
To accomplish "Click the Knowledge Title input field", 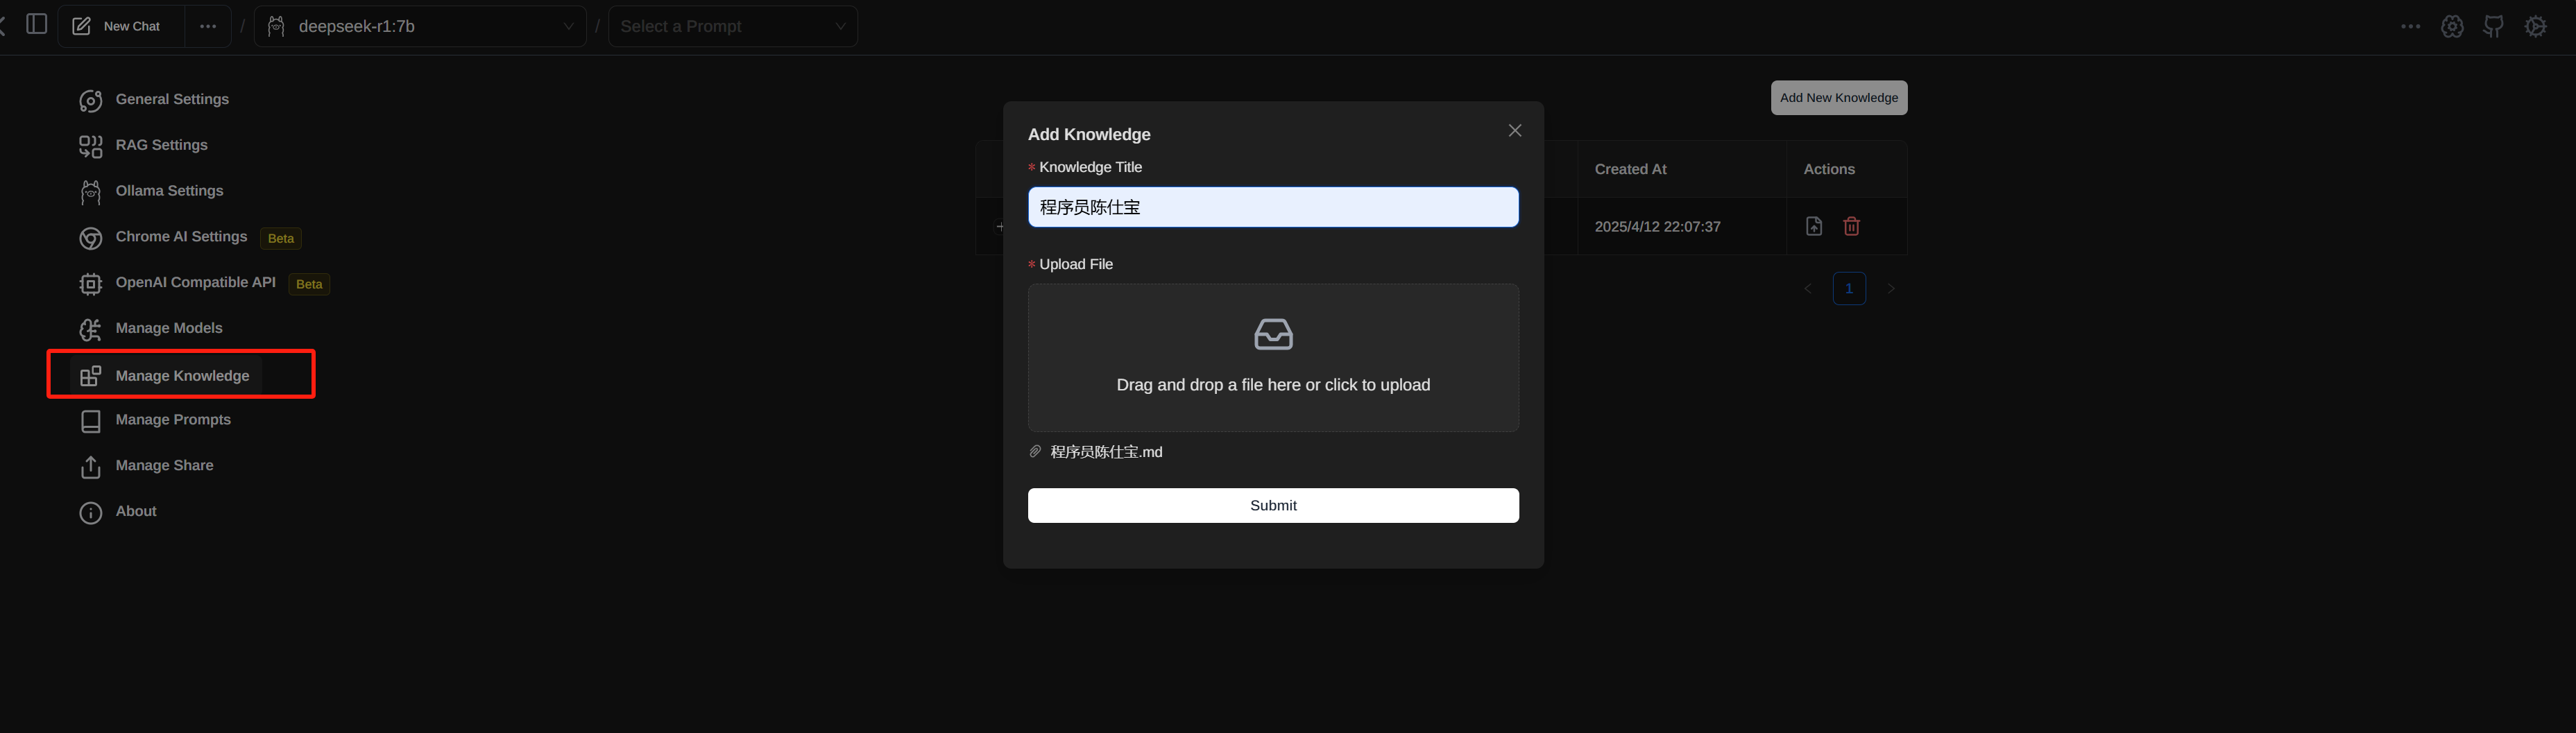I will point(1272,208).
